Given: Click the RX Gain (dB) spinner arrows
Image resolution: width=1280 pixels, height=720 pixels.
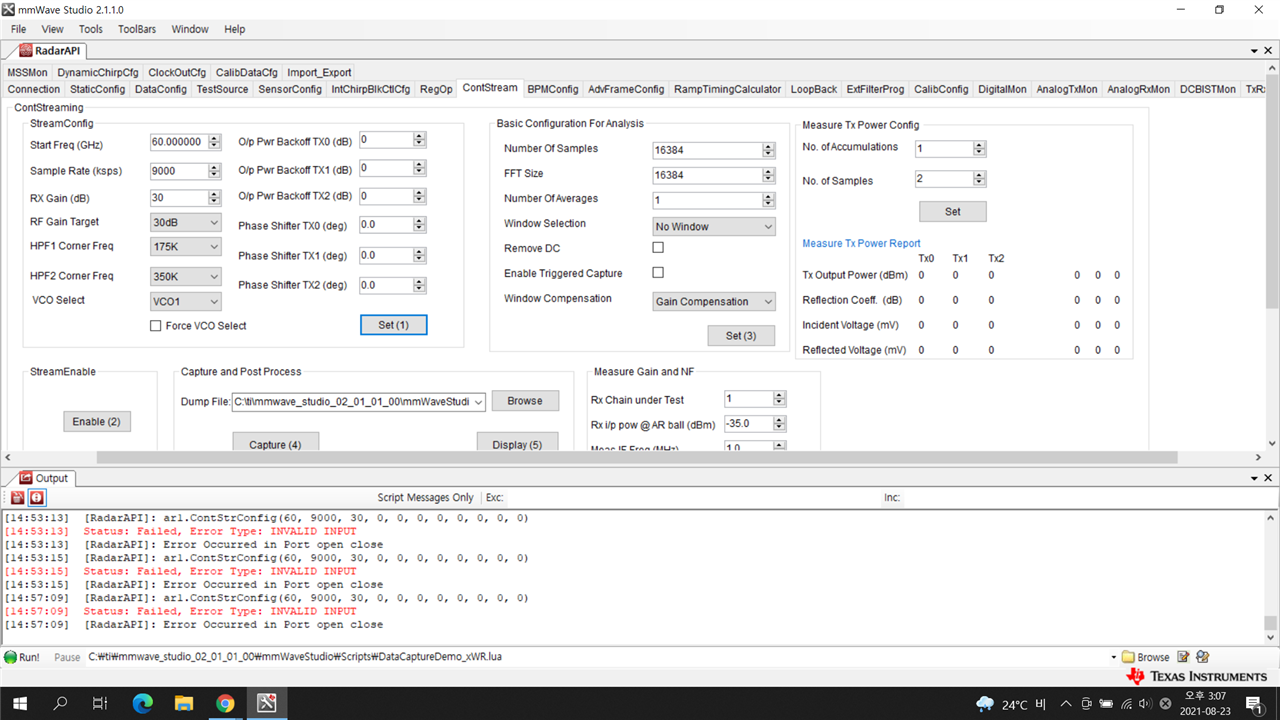Looking at the screenshot, I should (x=215, y=198).
